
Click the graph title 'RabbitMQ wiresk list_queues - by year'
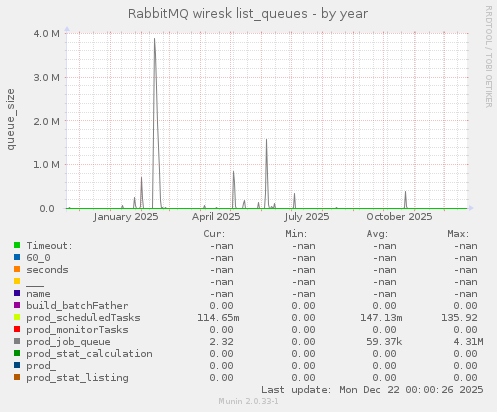pos(248,14)
